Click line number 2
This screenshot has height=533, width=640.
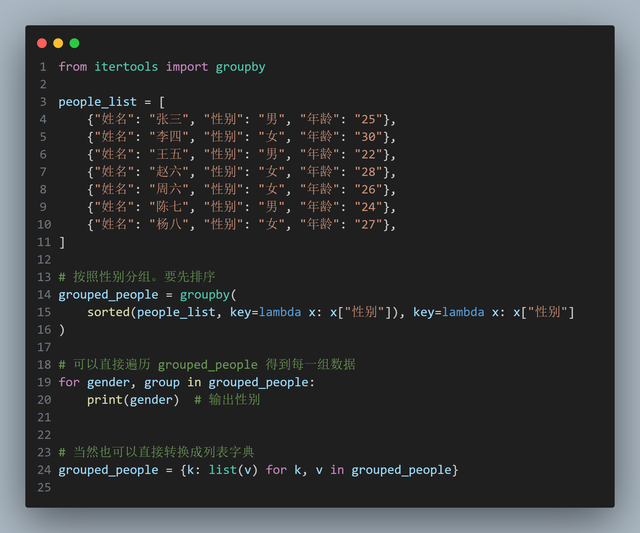(x=43, y=84)
